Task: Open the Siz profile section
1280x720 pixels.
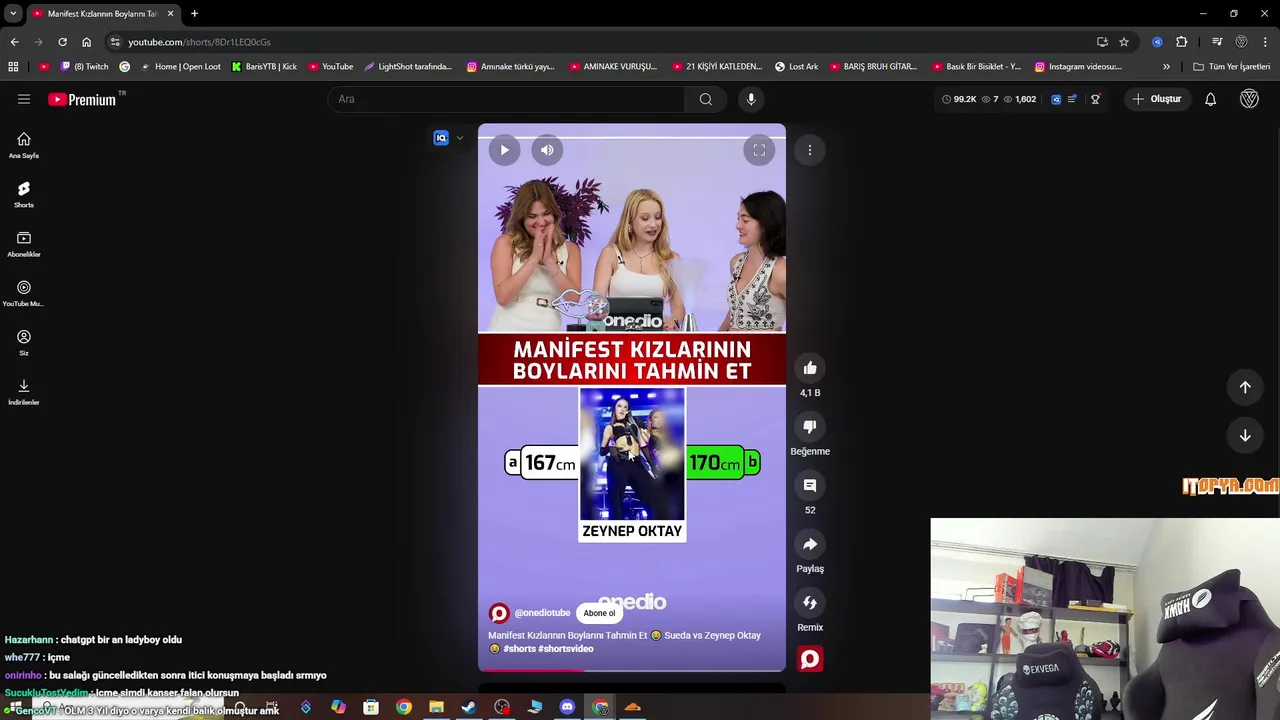Action: (x=24, y=342)
